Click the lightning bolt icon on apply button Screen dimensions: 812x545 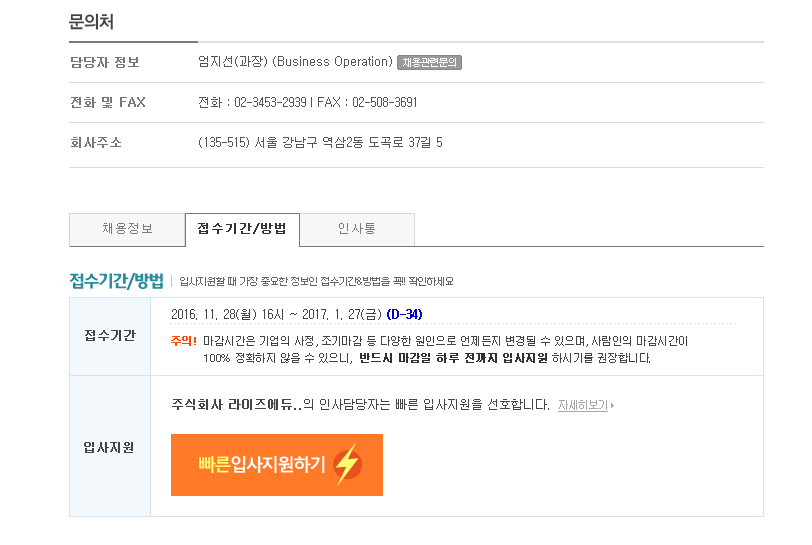347,464
